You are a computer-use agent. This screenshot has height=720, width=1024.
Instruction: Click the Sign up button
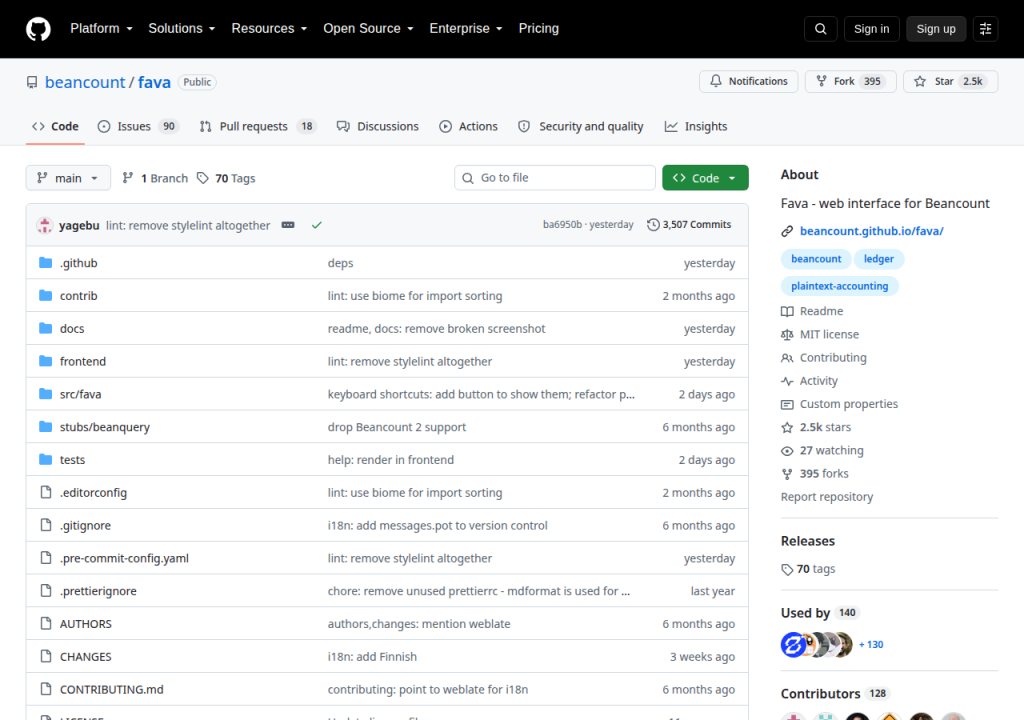click(x=936, y=29)
